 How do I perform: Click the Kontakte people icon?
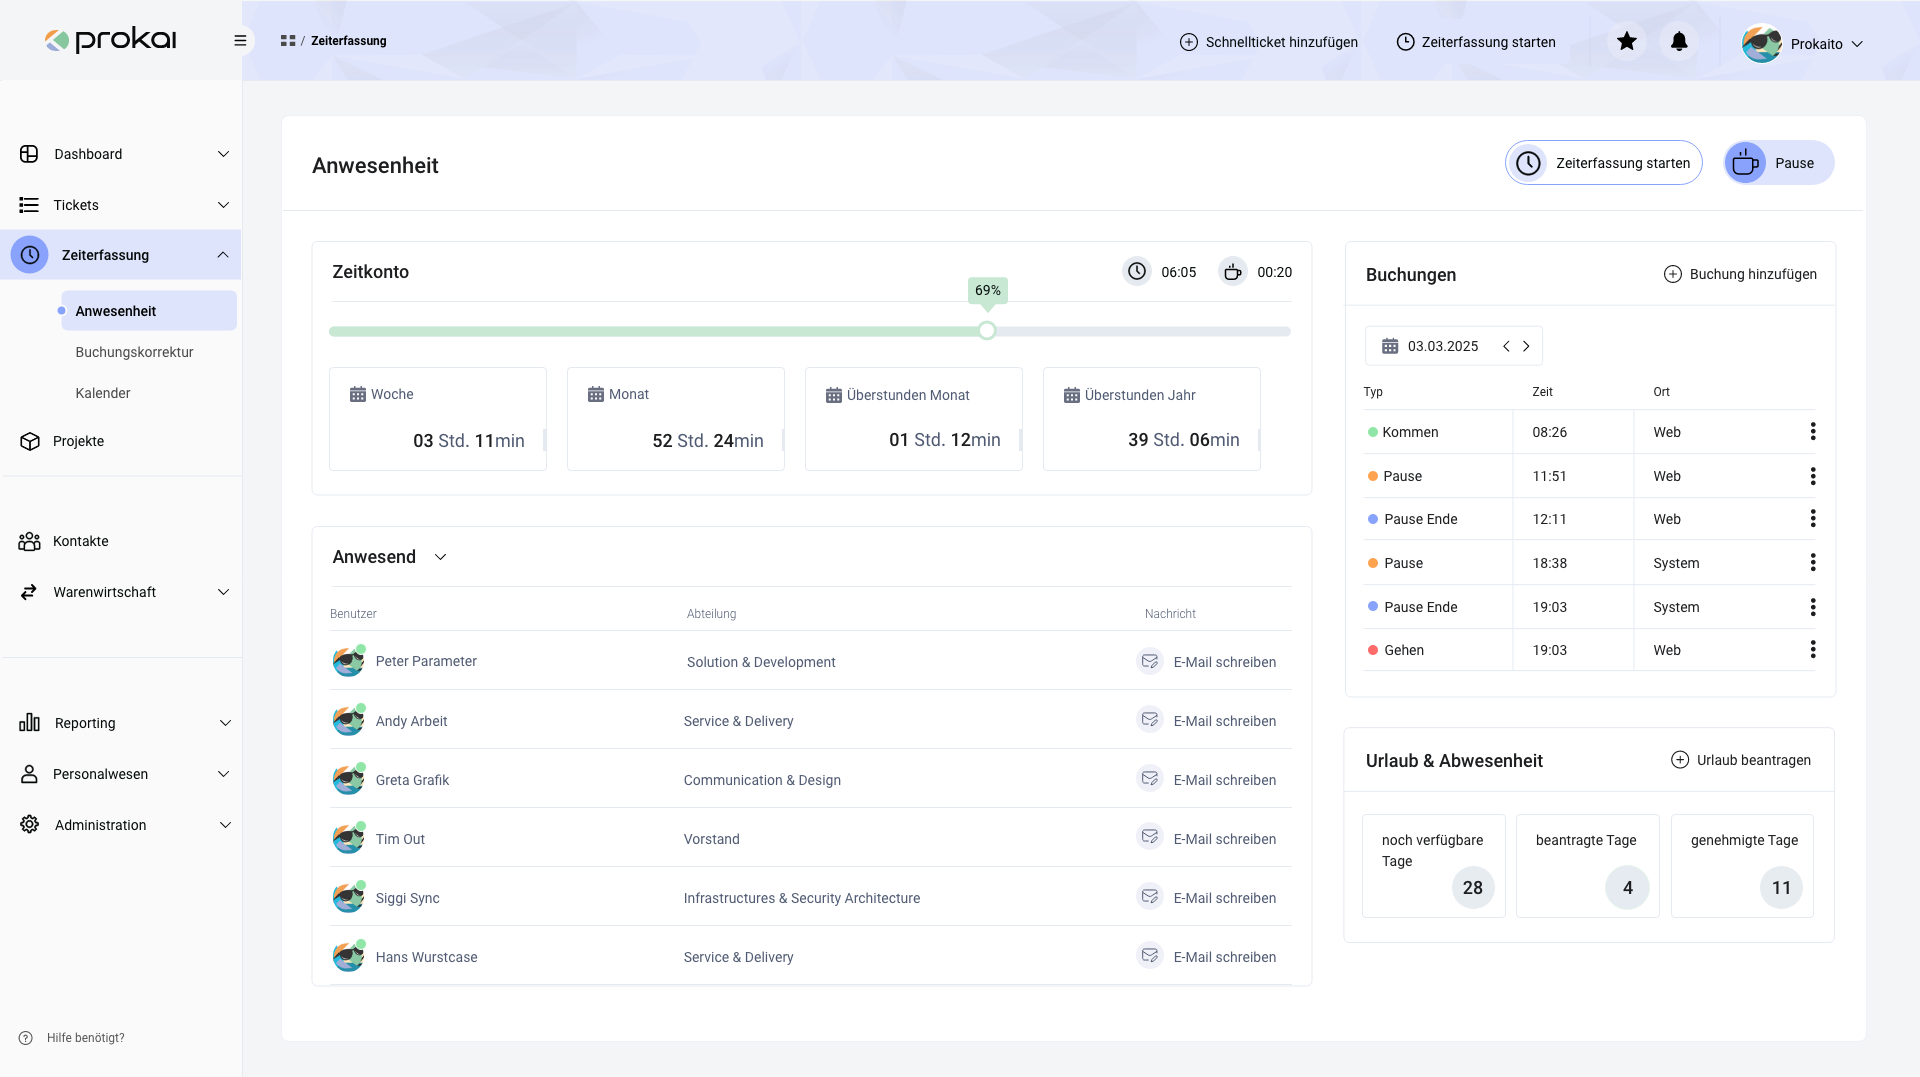pyautogui.click(x=29, y=541)
